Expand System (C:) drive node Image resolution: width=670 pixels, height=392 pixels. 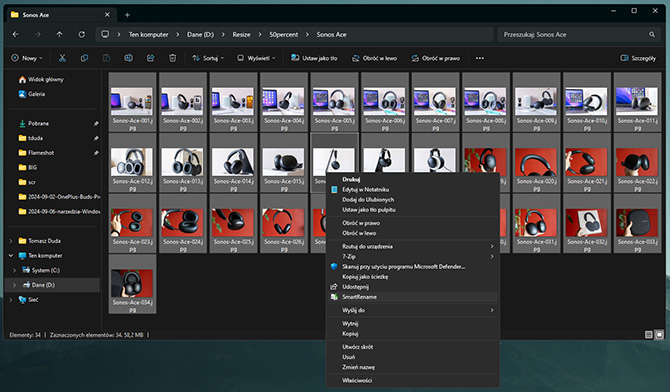pyautogui.click(x=15, y=270)
